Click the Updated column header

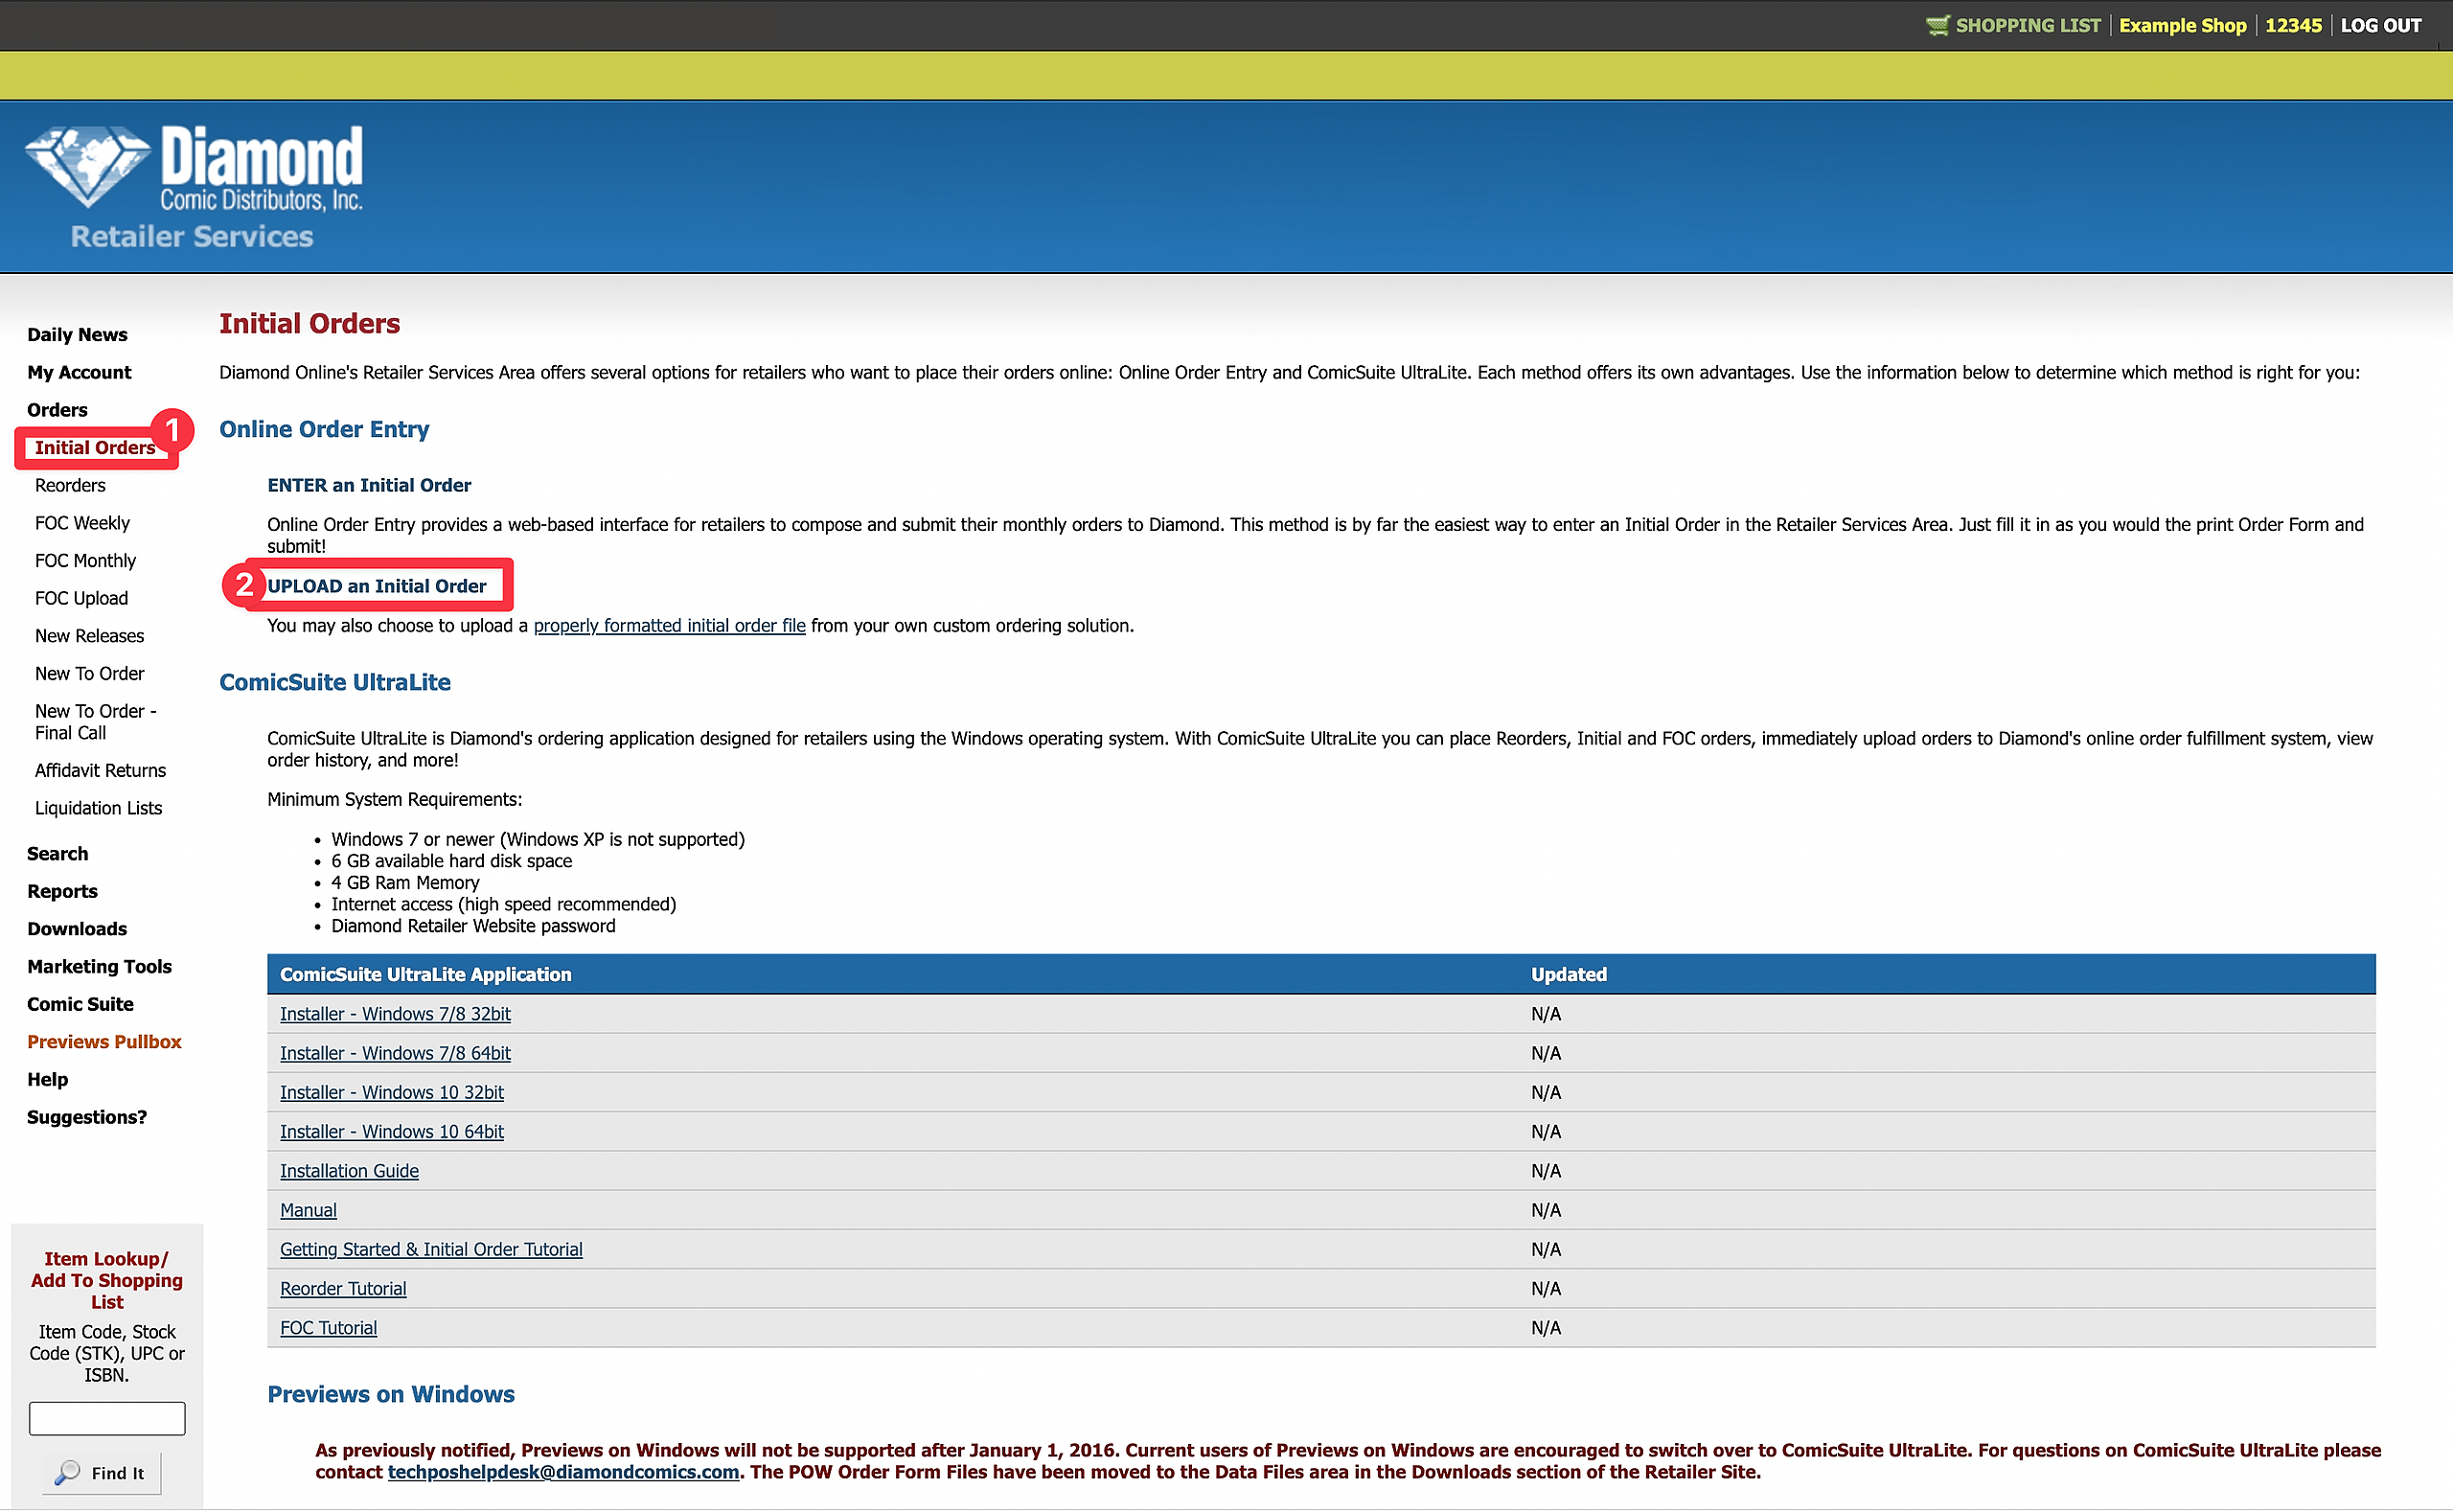(1568, 974)
